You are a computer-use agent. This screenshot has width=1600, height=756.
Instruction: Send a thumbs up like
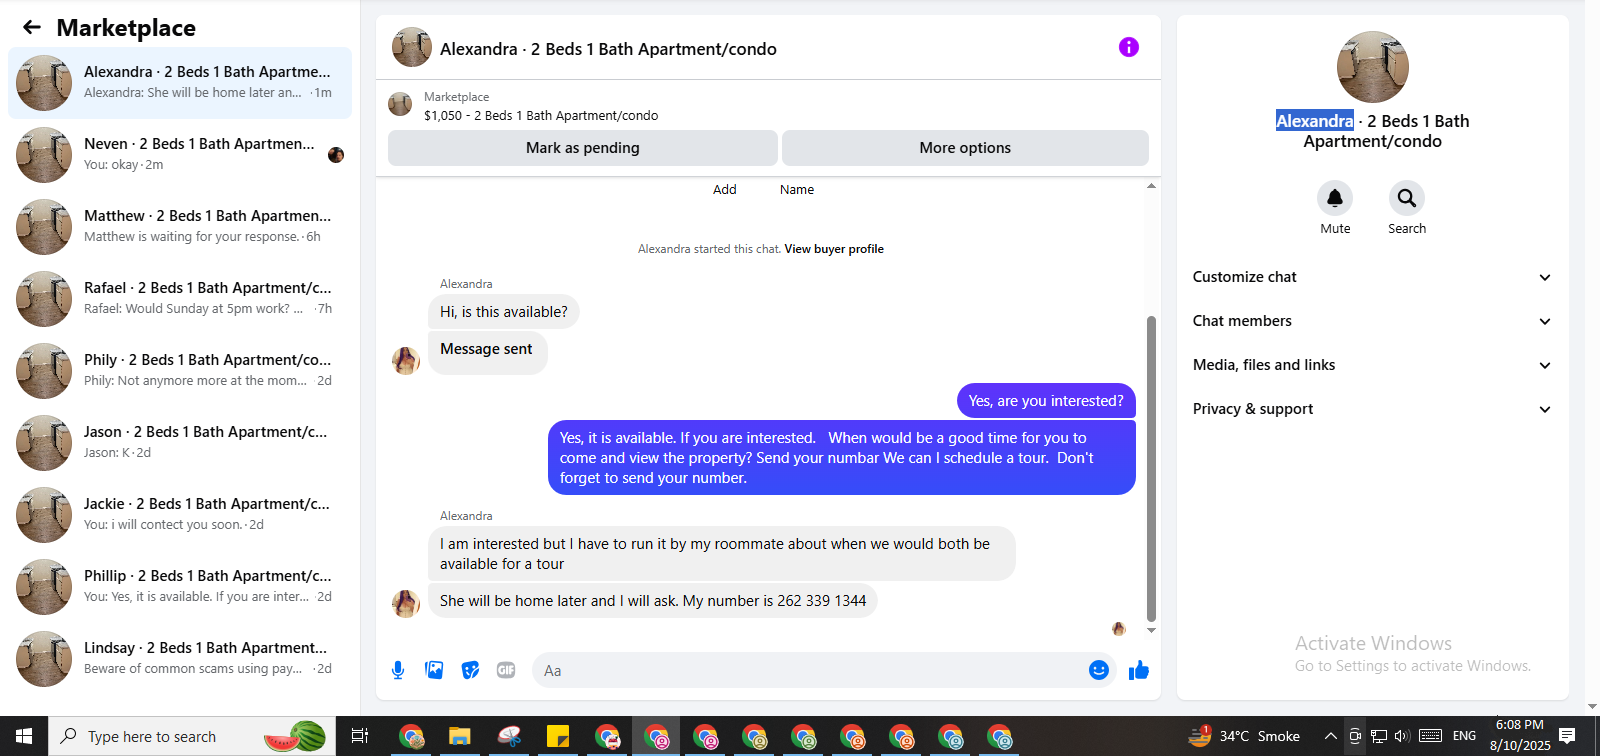1139,670
